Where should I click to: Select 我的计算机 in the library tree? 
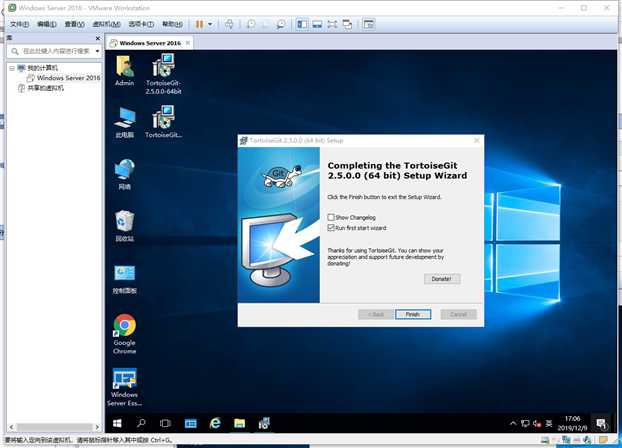42,68
